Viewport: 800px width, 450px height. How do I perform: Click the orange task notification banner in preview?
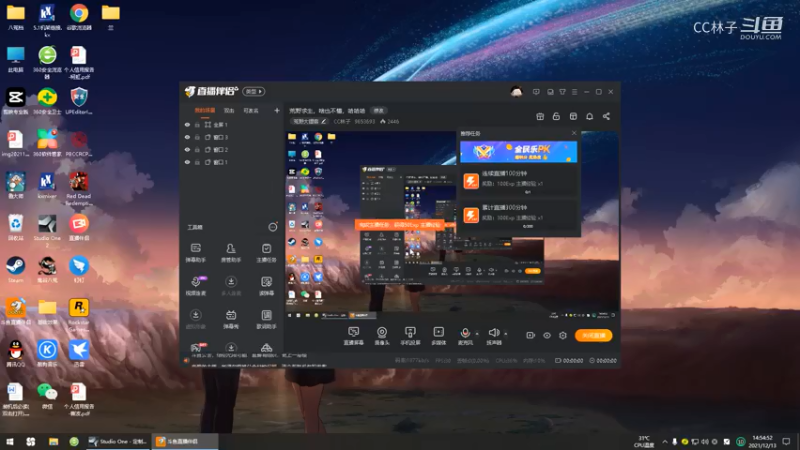[399, 224]
